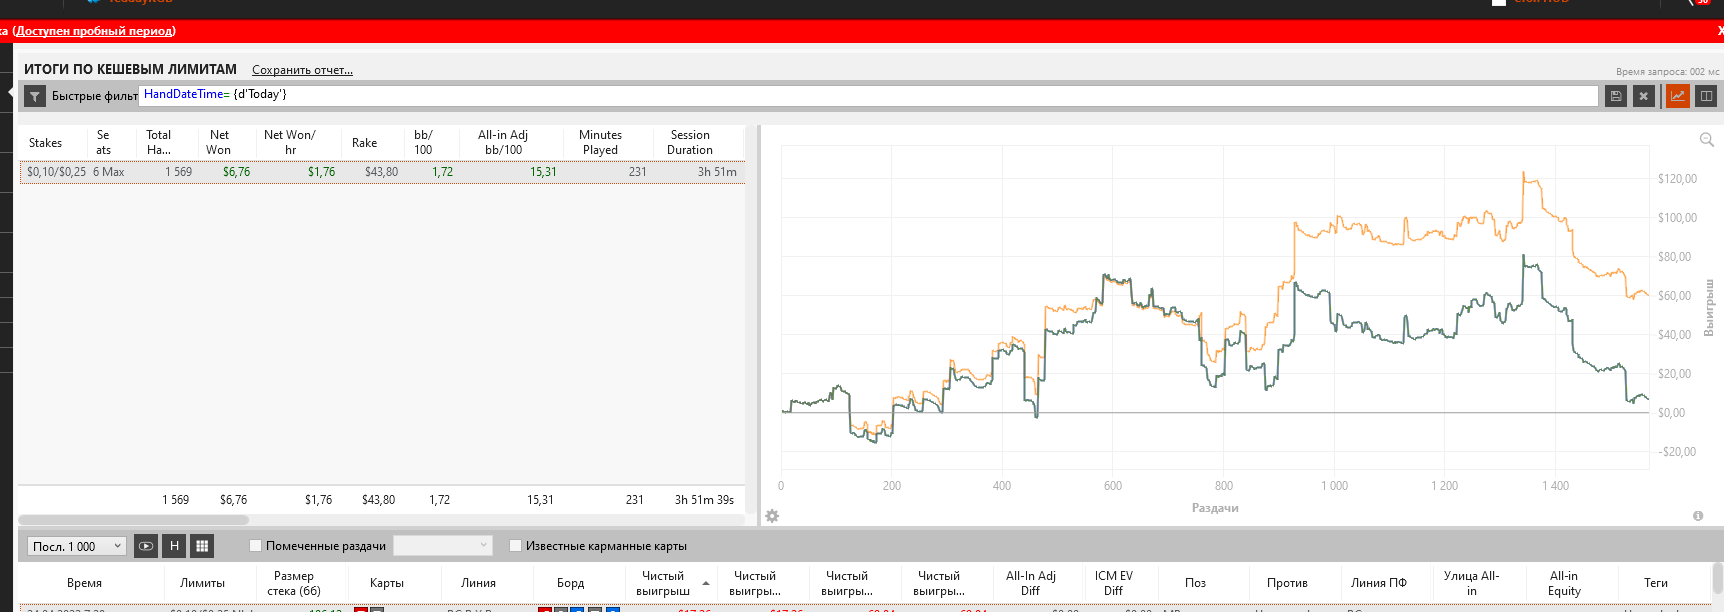
Task: Click Время запроса: 002 мс text
Action: click(1667, 72)
